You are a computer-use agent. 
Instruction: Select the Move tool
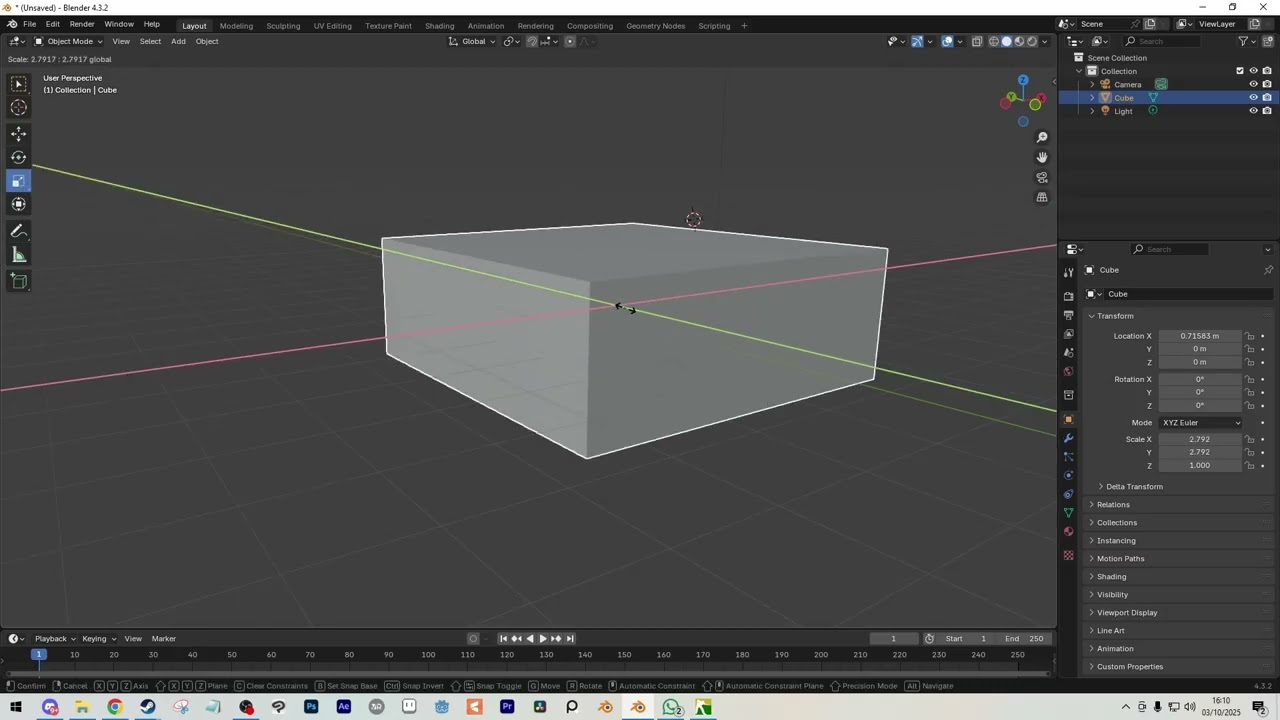(19, 134)
